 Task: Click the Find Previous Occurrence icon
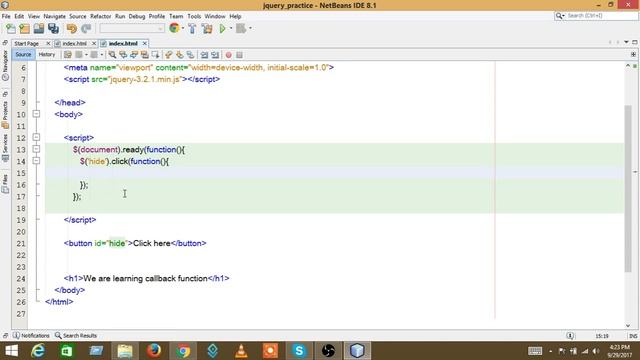tap(123, 55)
